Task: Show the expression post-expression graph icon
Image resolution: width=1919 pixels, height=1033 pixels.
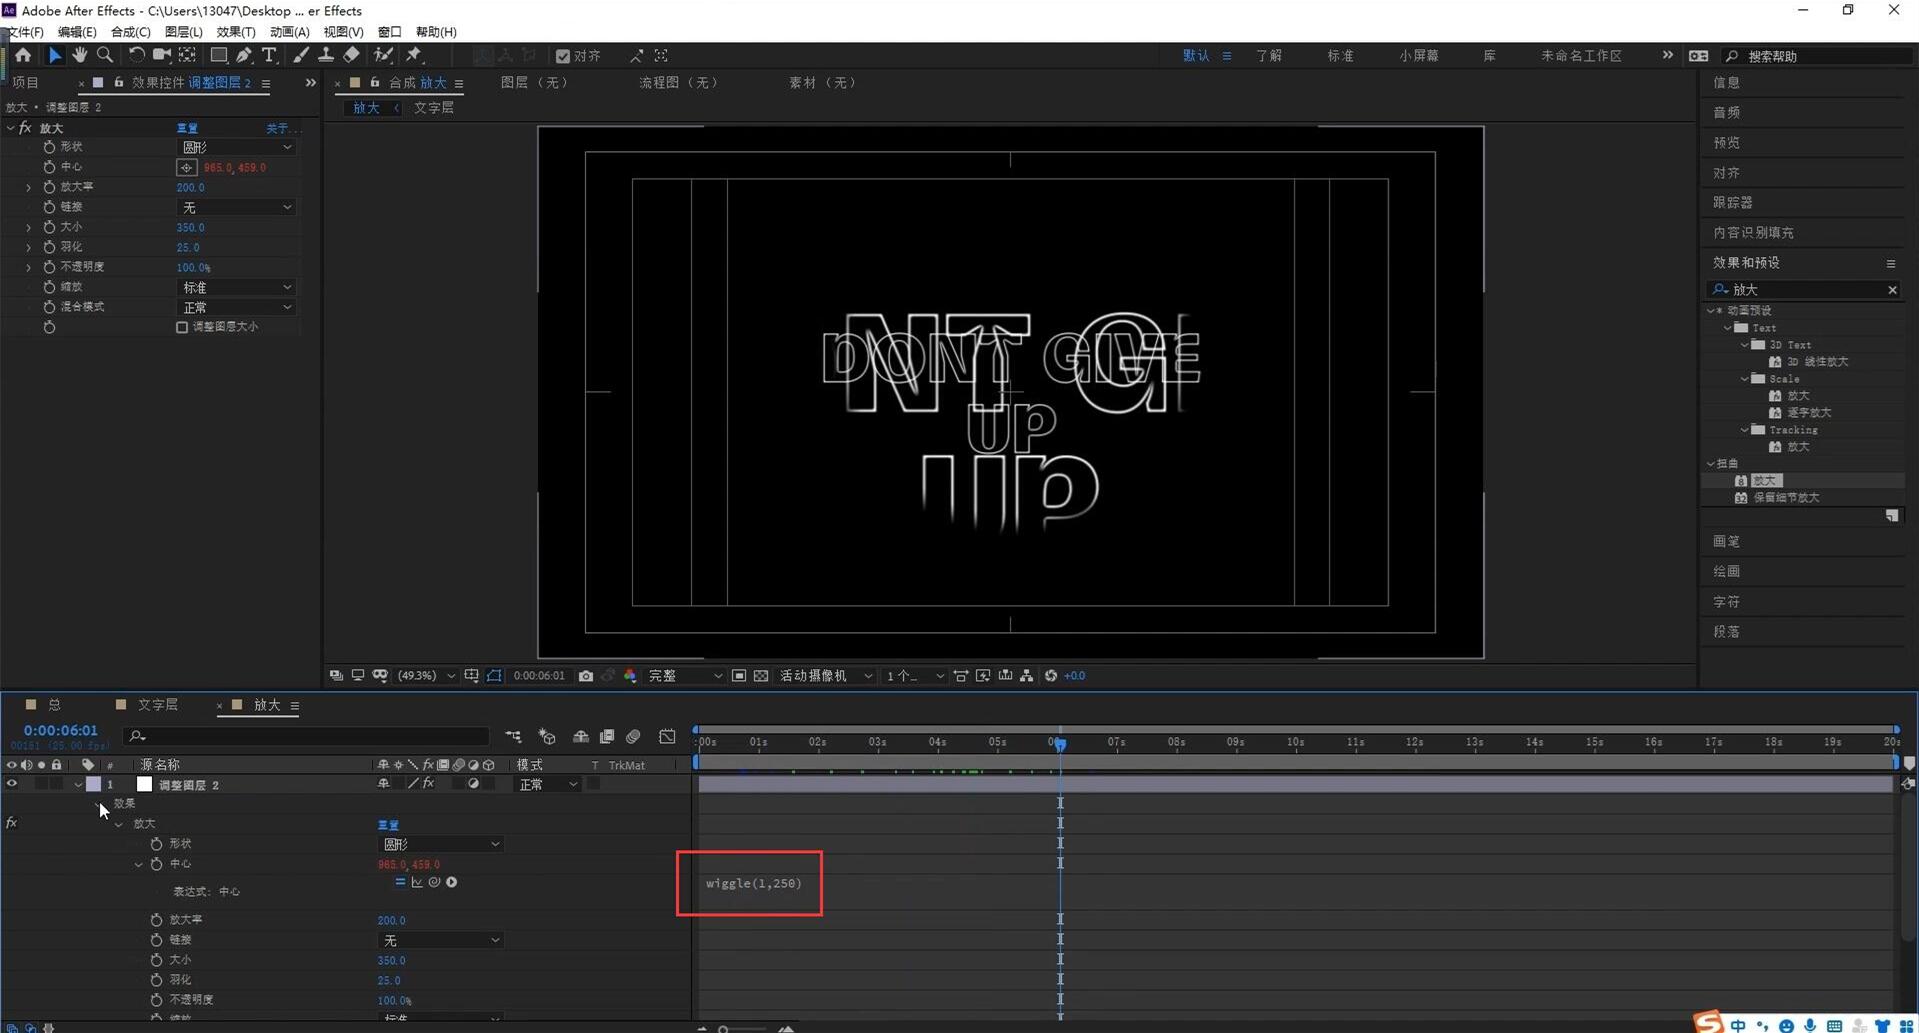Action: point(417,882)
